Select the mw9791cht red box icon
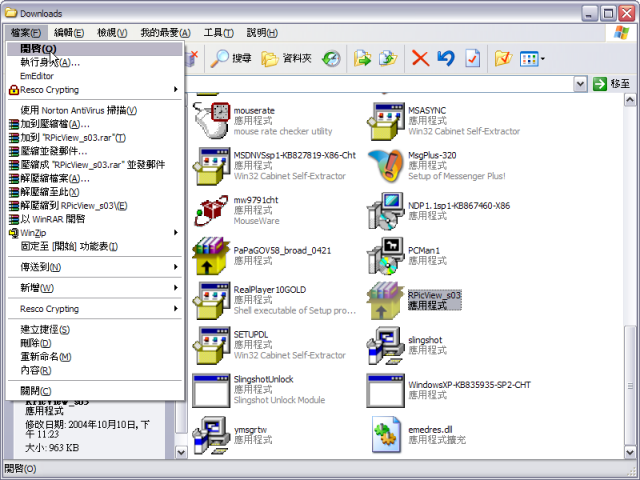640x480 pixels. (211, 211)
